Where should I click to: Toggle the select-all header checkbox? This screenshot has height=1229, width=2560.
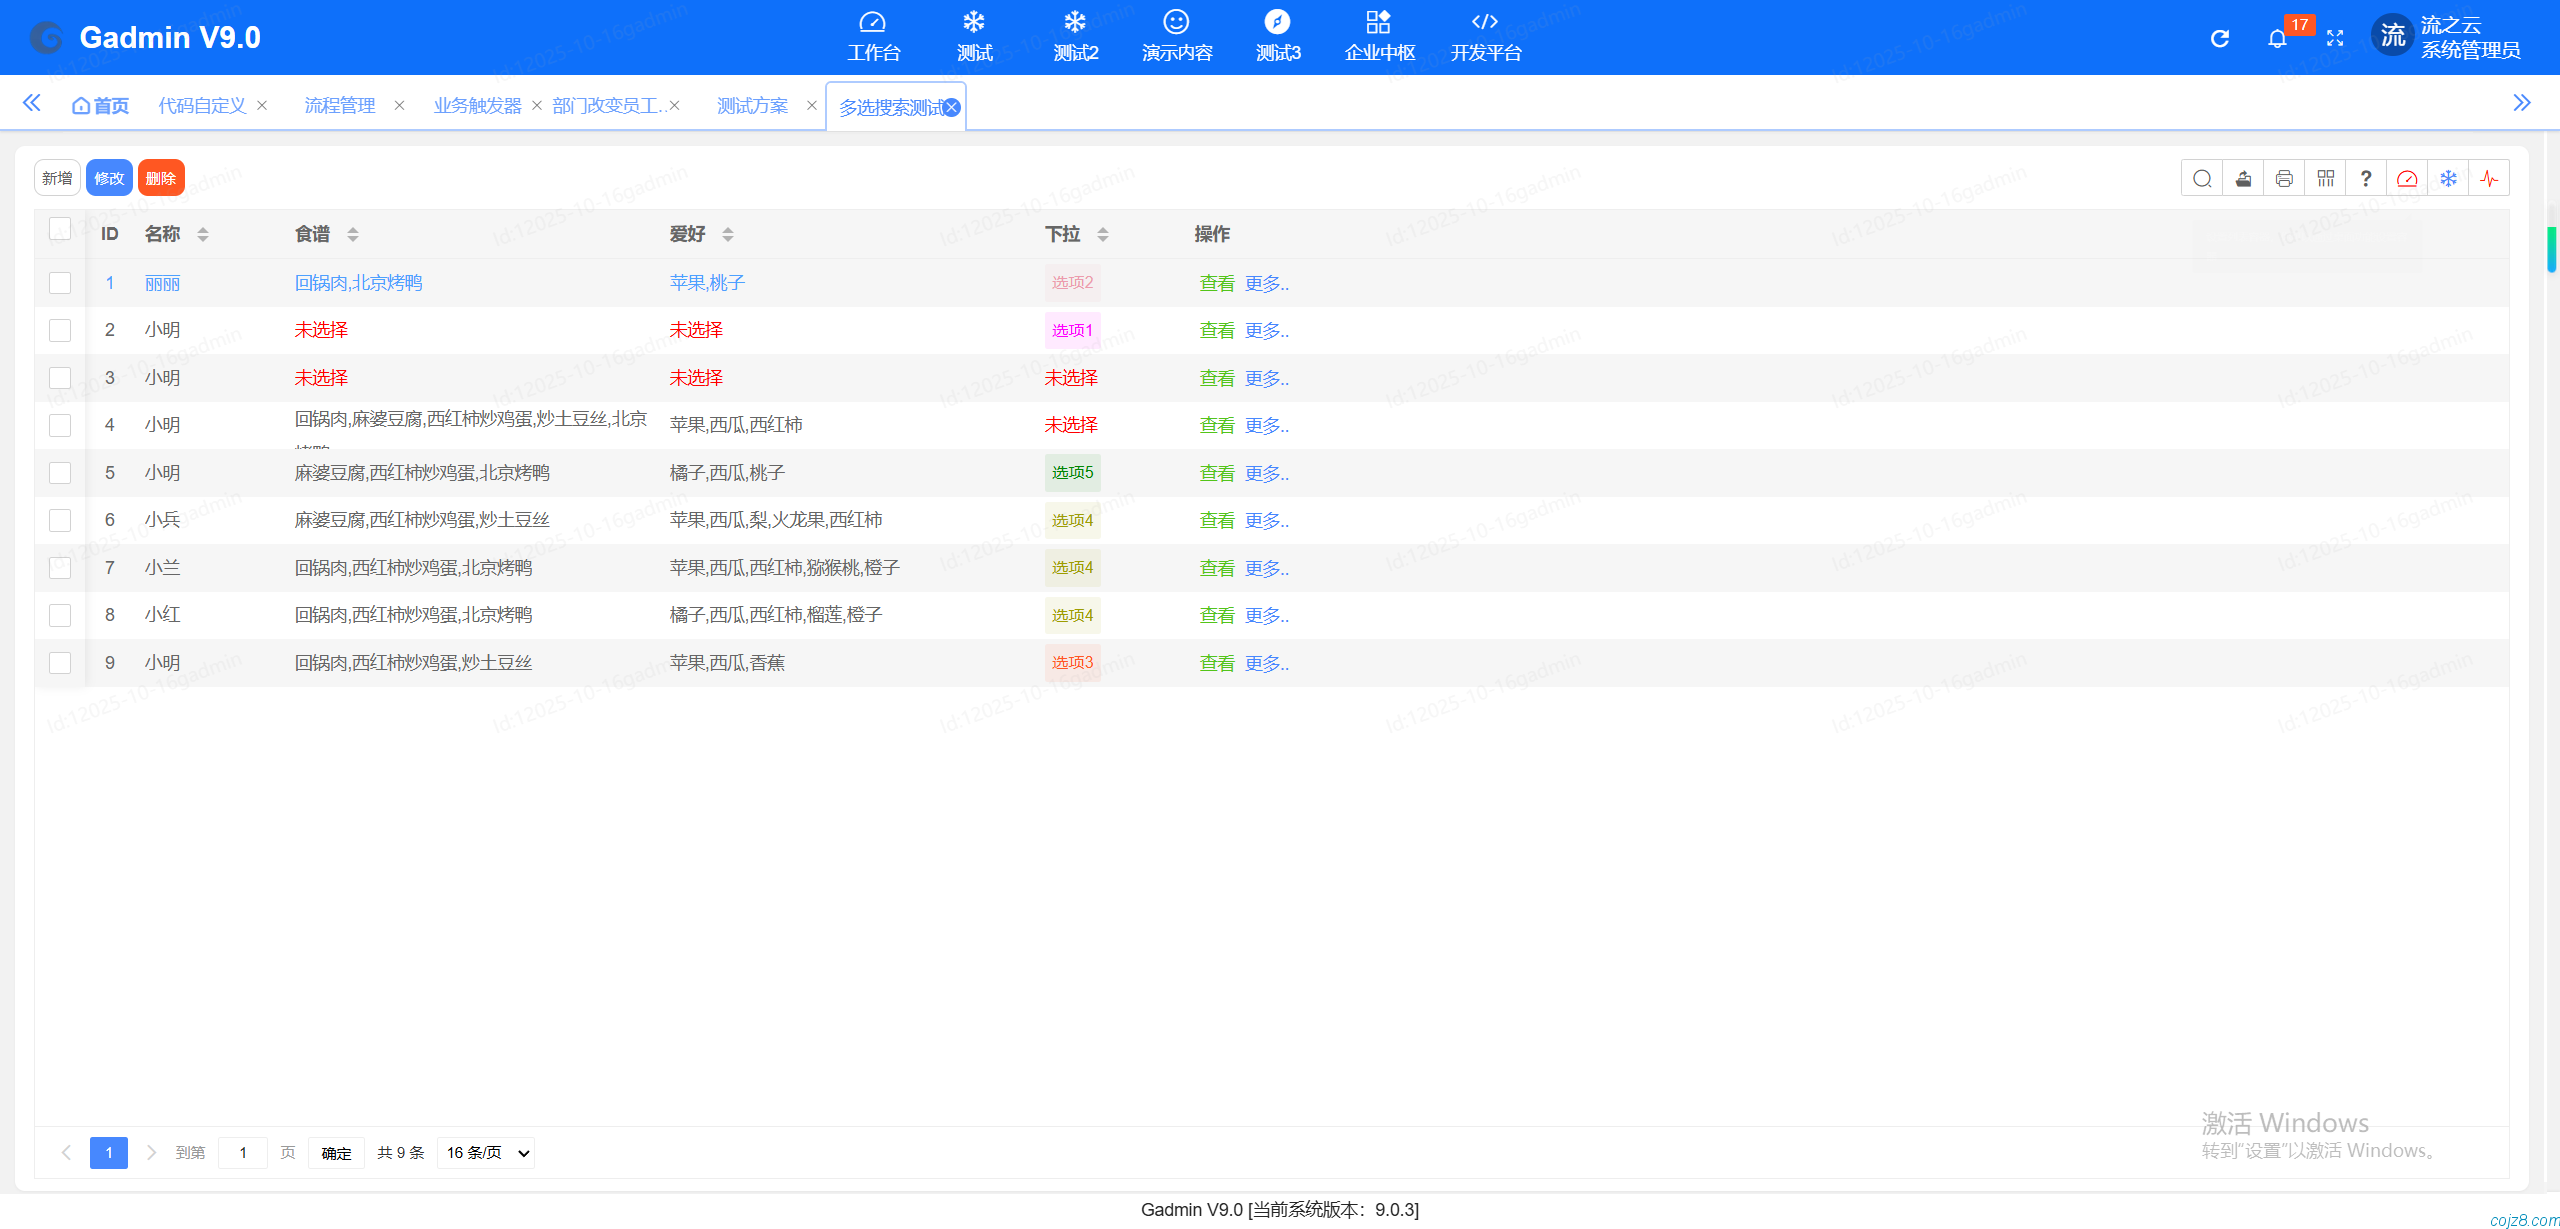pos(60,230)
